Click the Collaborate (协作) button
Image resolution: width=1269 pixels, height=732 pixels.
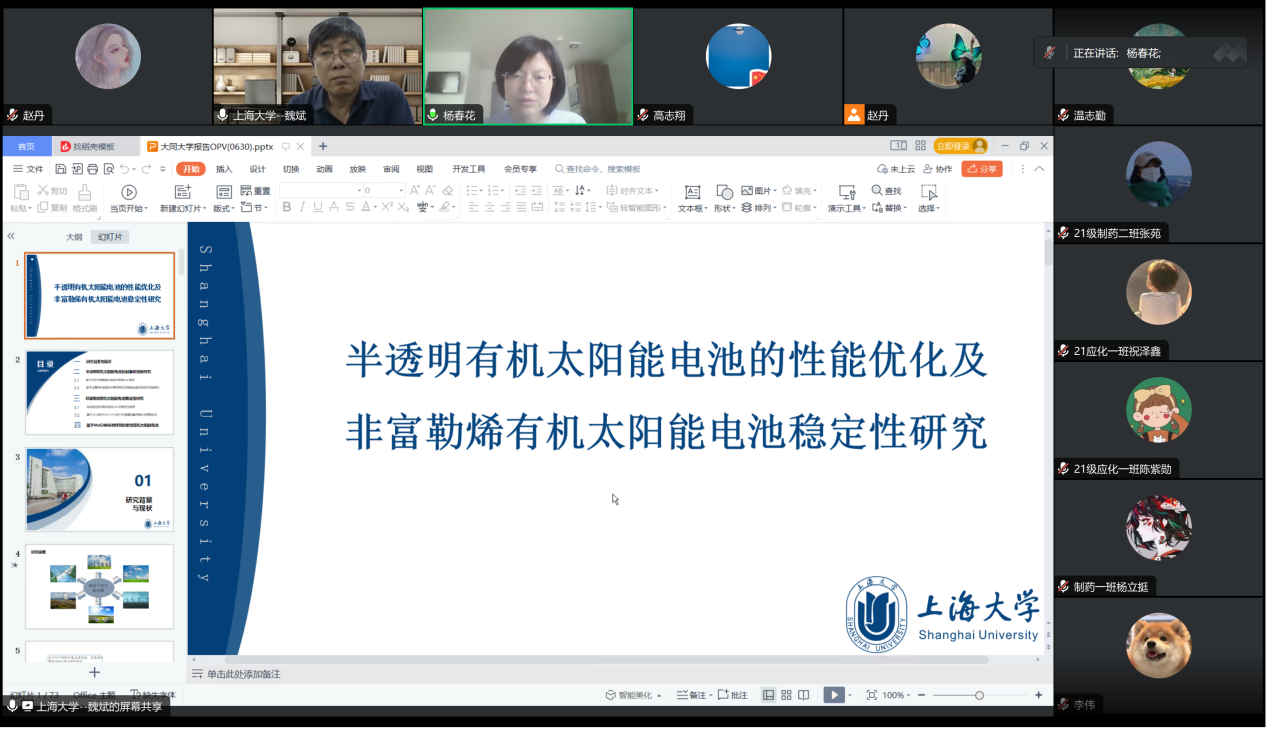point(938,169)
